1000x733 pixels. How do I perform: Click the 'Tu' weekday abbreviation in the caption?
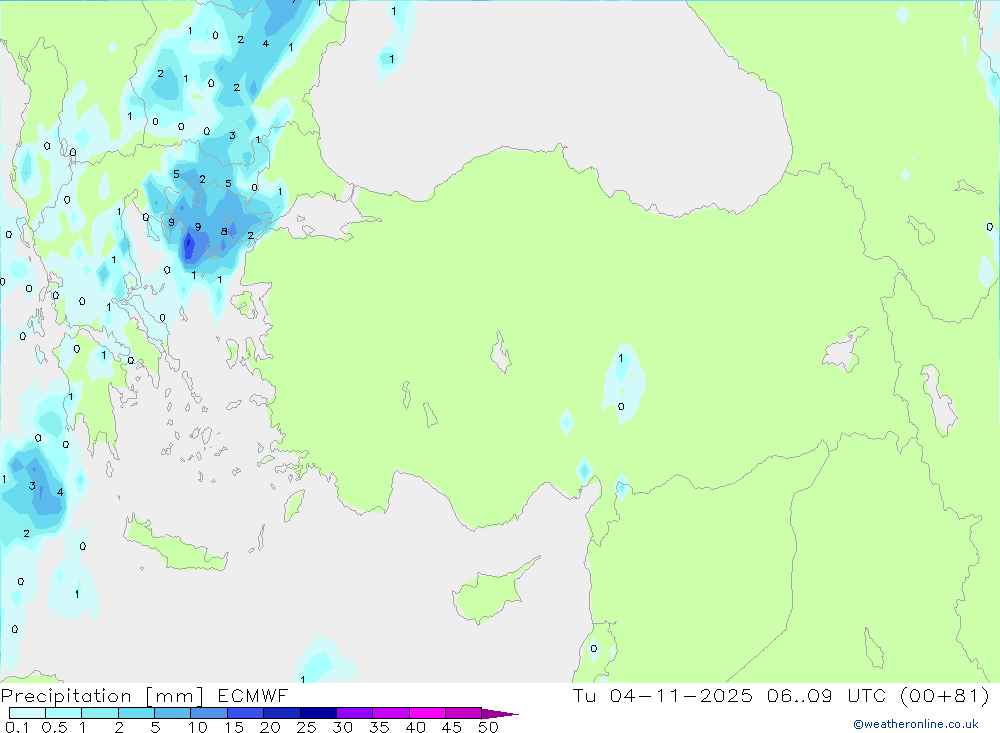584,696
